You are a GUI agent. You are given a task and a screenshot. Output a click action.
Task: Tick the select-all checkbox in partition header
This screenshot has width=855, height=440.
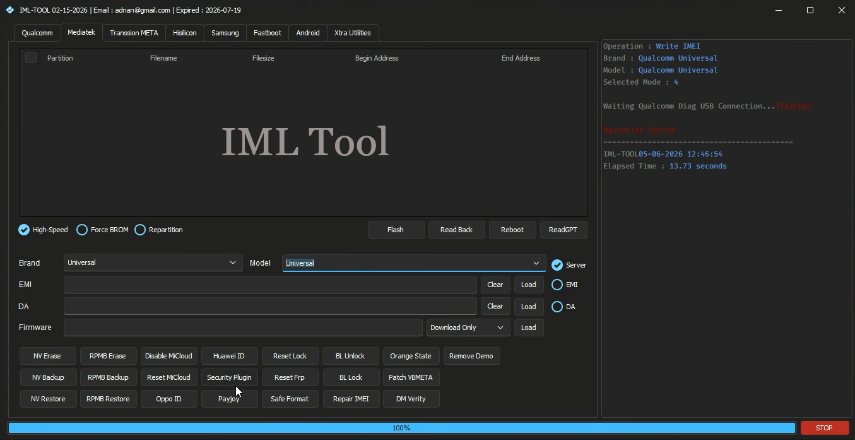click(x=31, y=57)
